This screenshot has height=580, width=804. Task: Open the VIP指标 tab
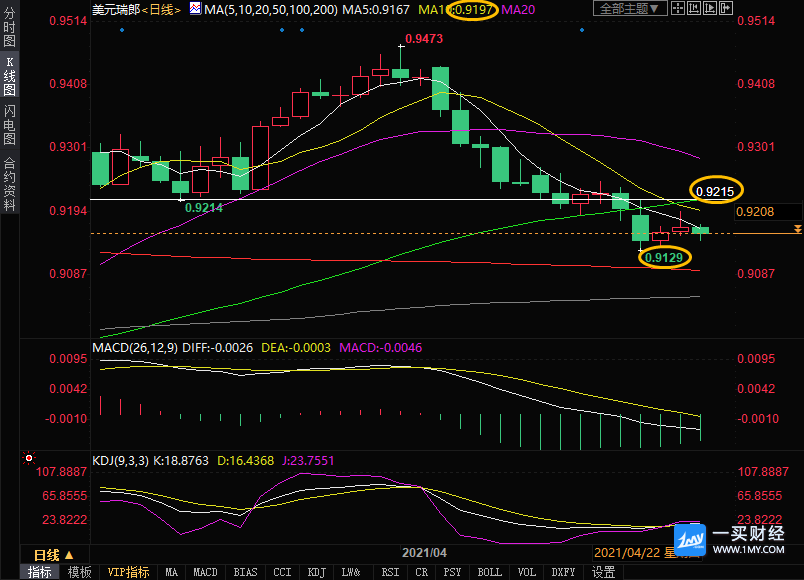[128, 572]
